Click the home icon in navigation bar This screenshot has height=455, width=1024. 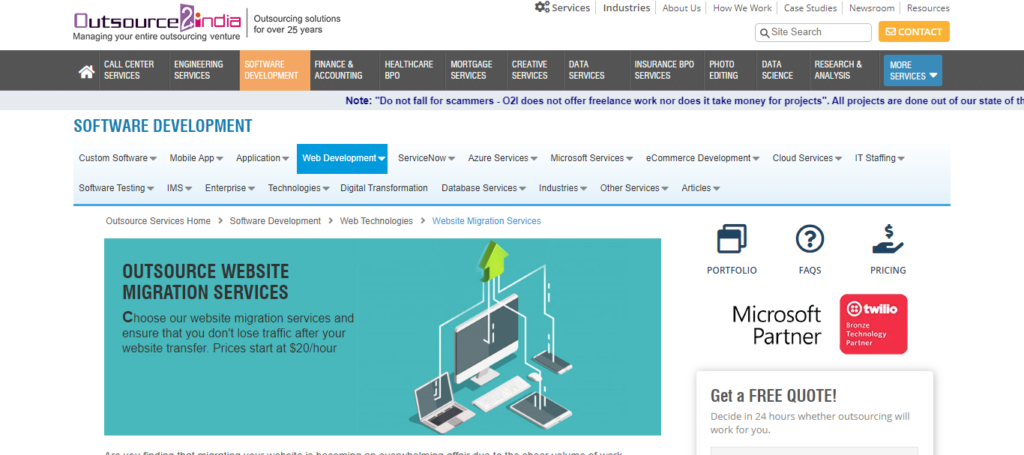click(x=87, y=71)
